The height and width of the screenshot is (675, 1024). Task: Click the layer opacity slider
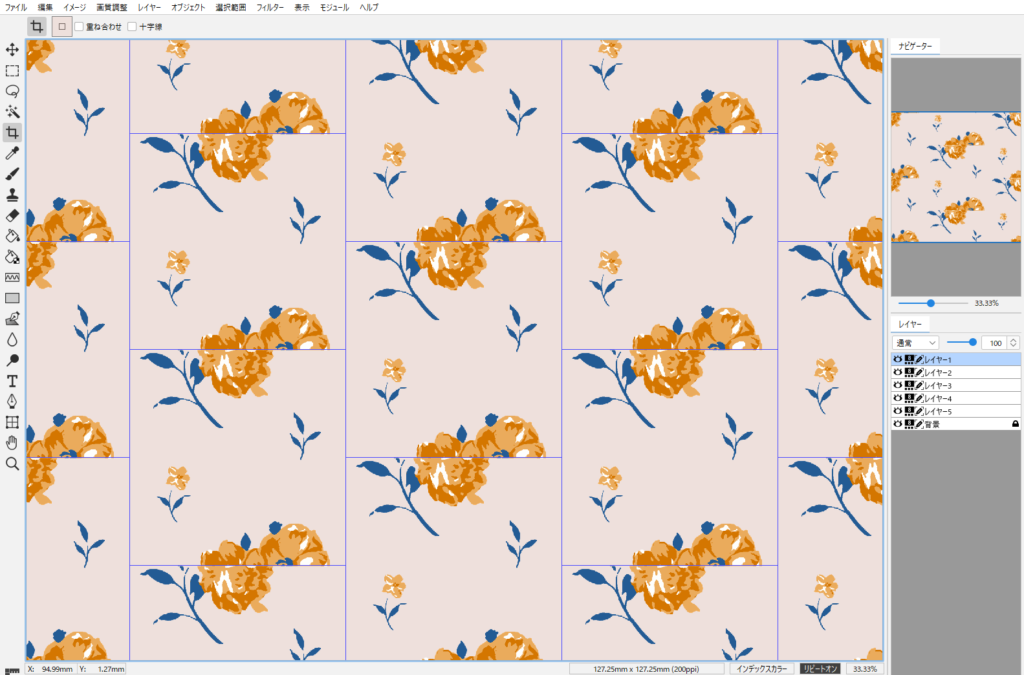[x=962, y=342]
